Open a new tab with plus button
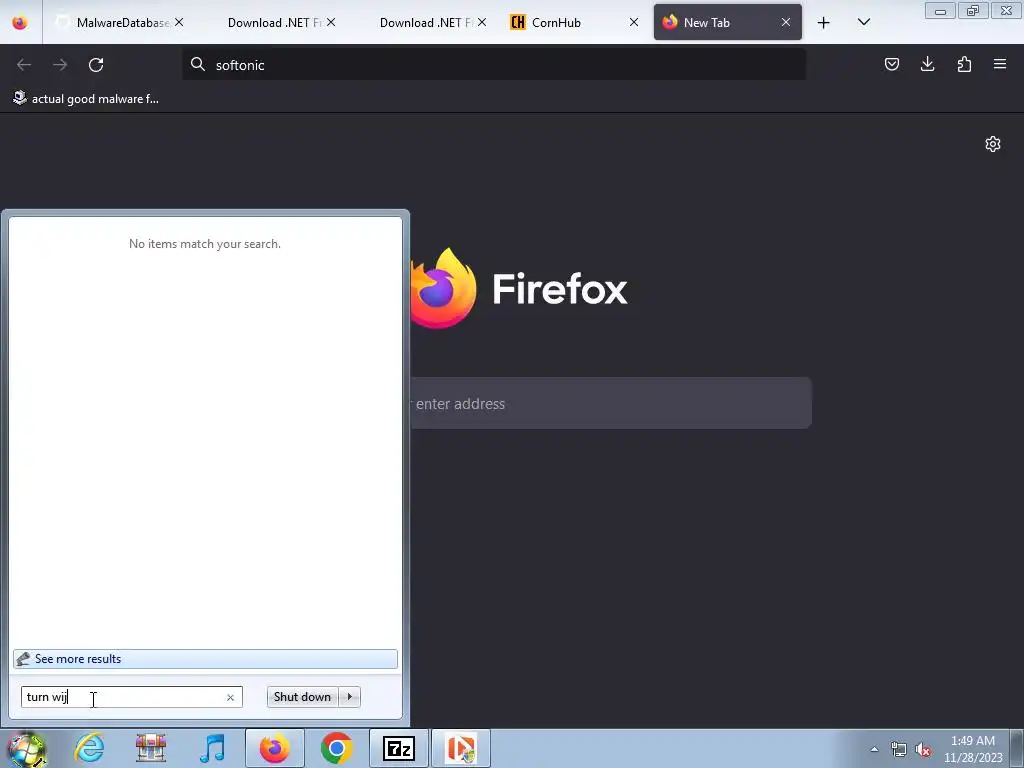 pos(824,23)
